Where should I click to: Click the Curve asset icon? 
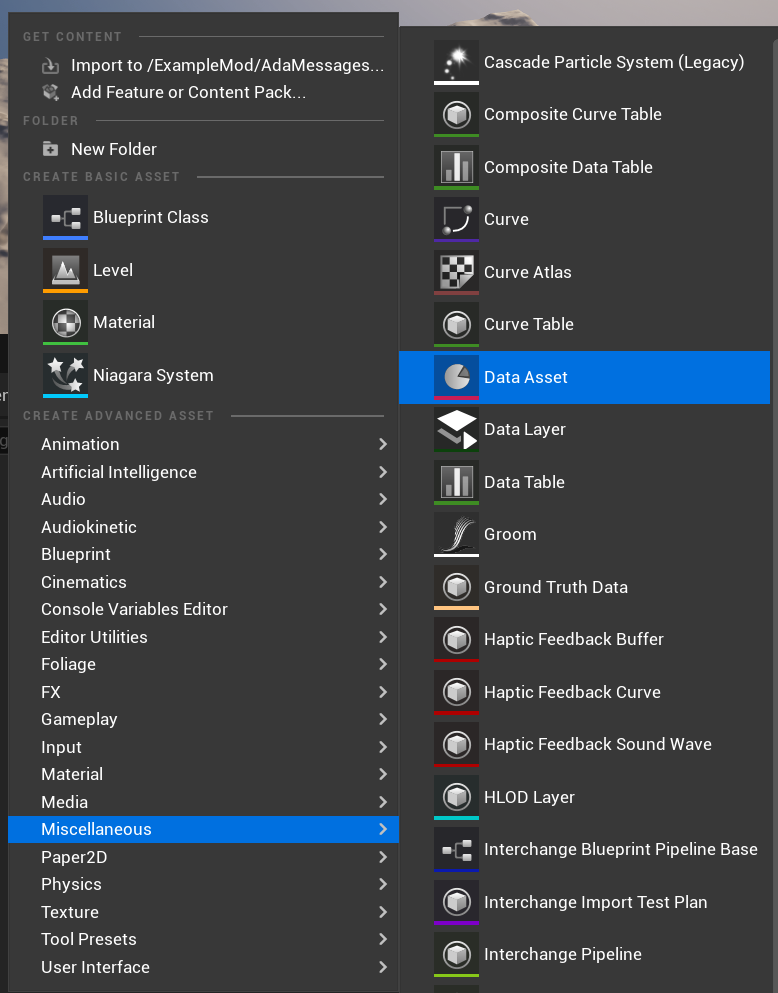(456, 219)
